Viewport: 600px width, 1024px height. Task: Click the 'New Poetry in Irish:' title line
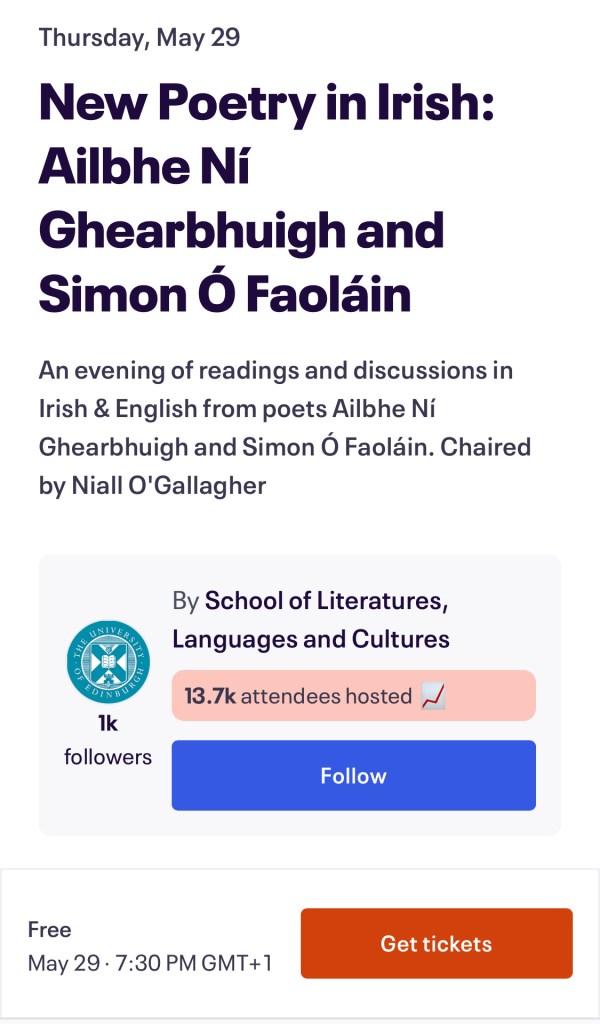coord(266,104)
